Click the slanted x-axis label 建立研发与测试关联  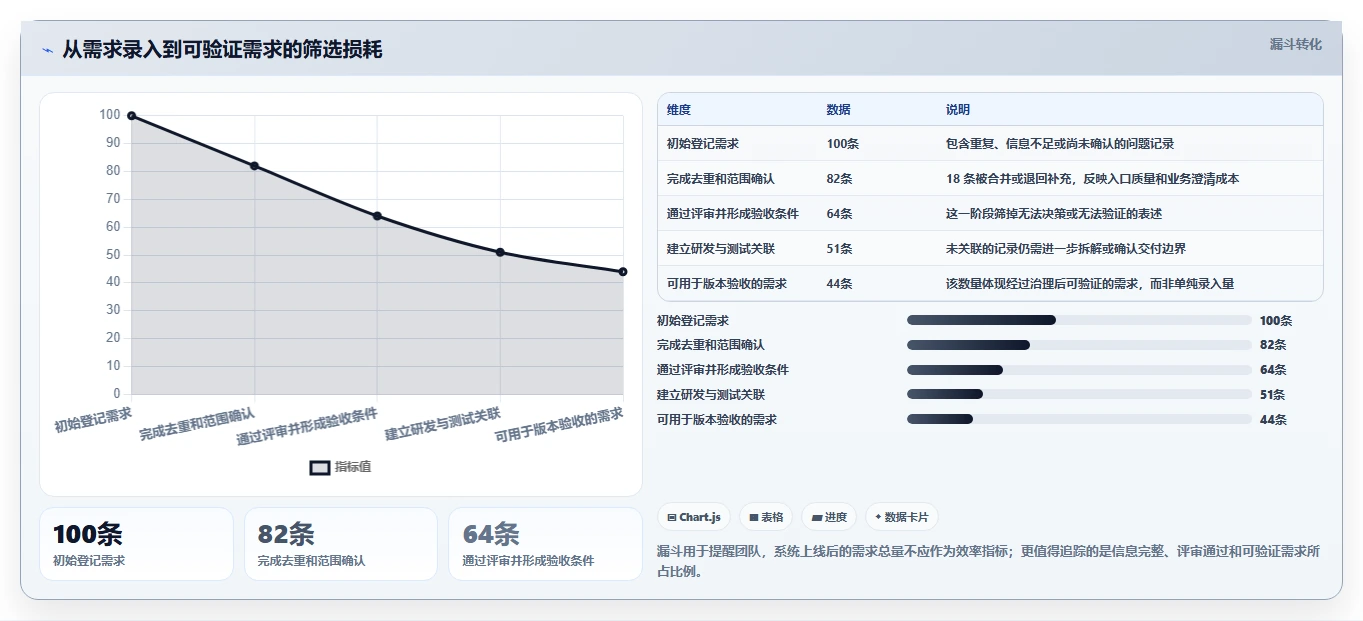pos(442,424)
